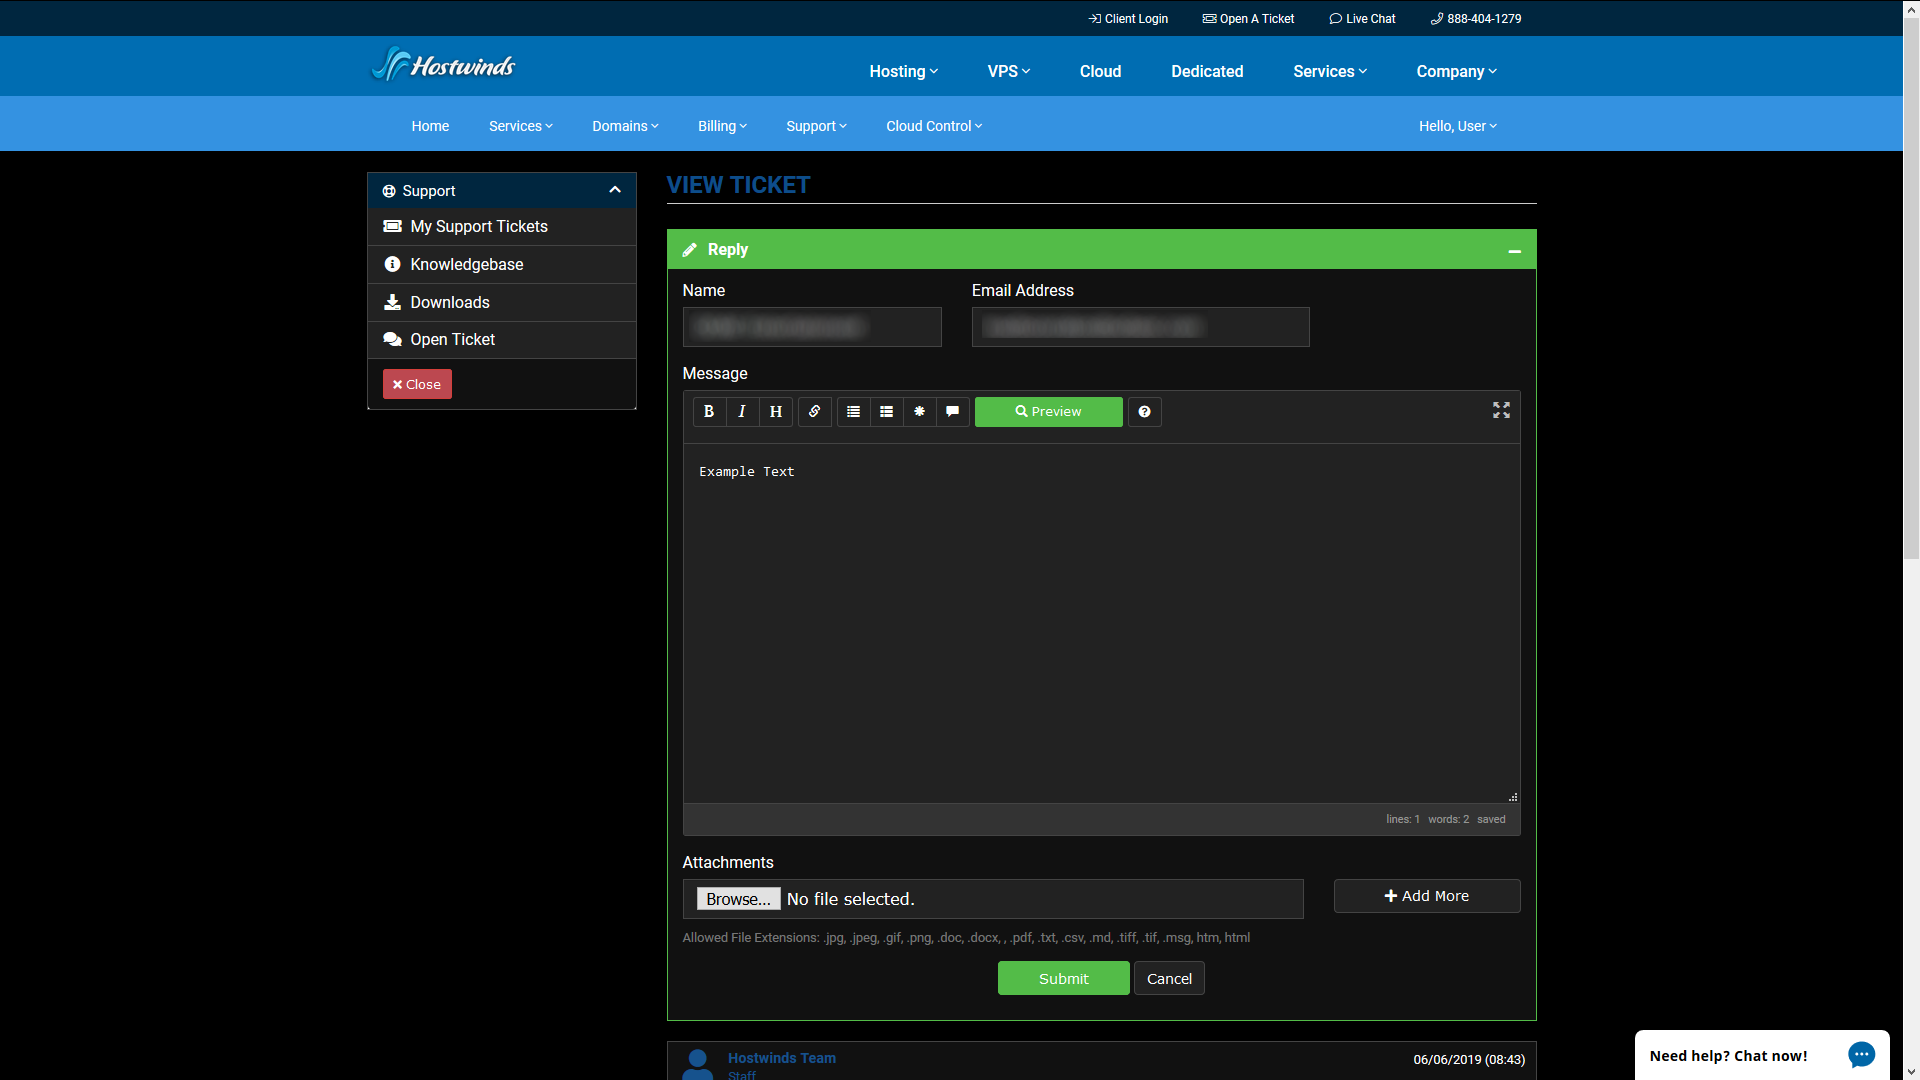Click the 888-404-1279 phone number
This screenshot has width=1920, height=1080.
(1476, 18)
